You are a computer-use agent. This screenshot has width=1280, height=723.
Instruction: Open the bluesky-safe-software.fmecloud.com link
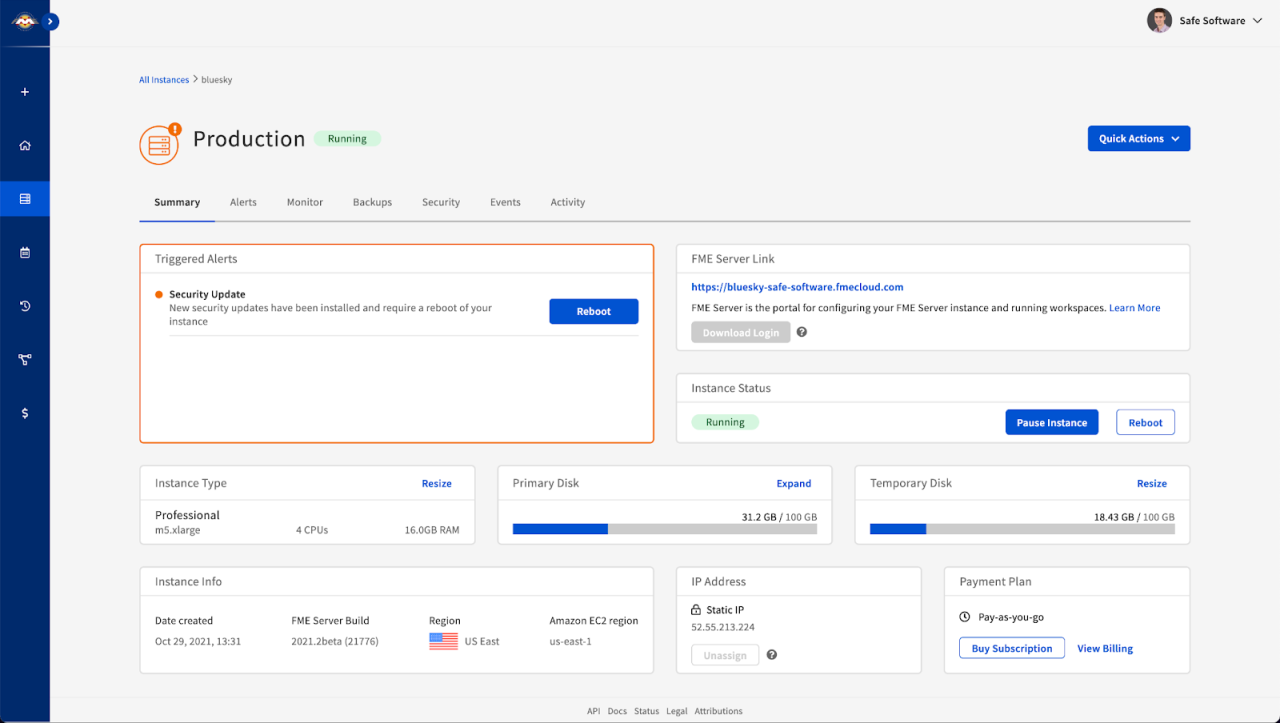tap(797, 287)
